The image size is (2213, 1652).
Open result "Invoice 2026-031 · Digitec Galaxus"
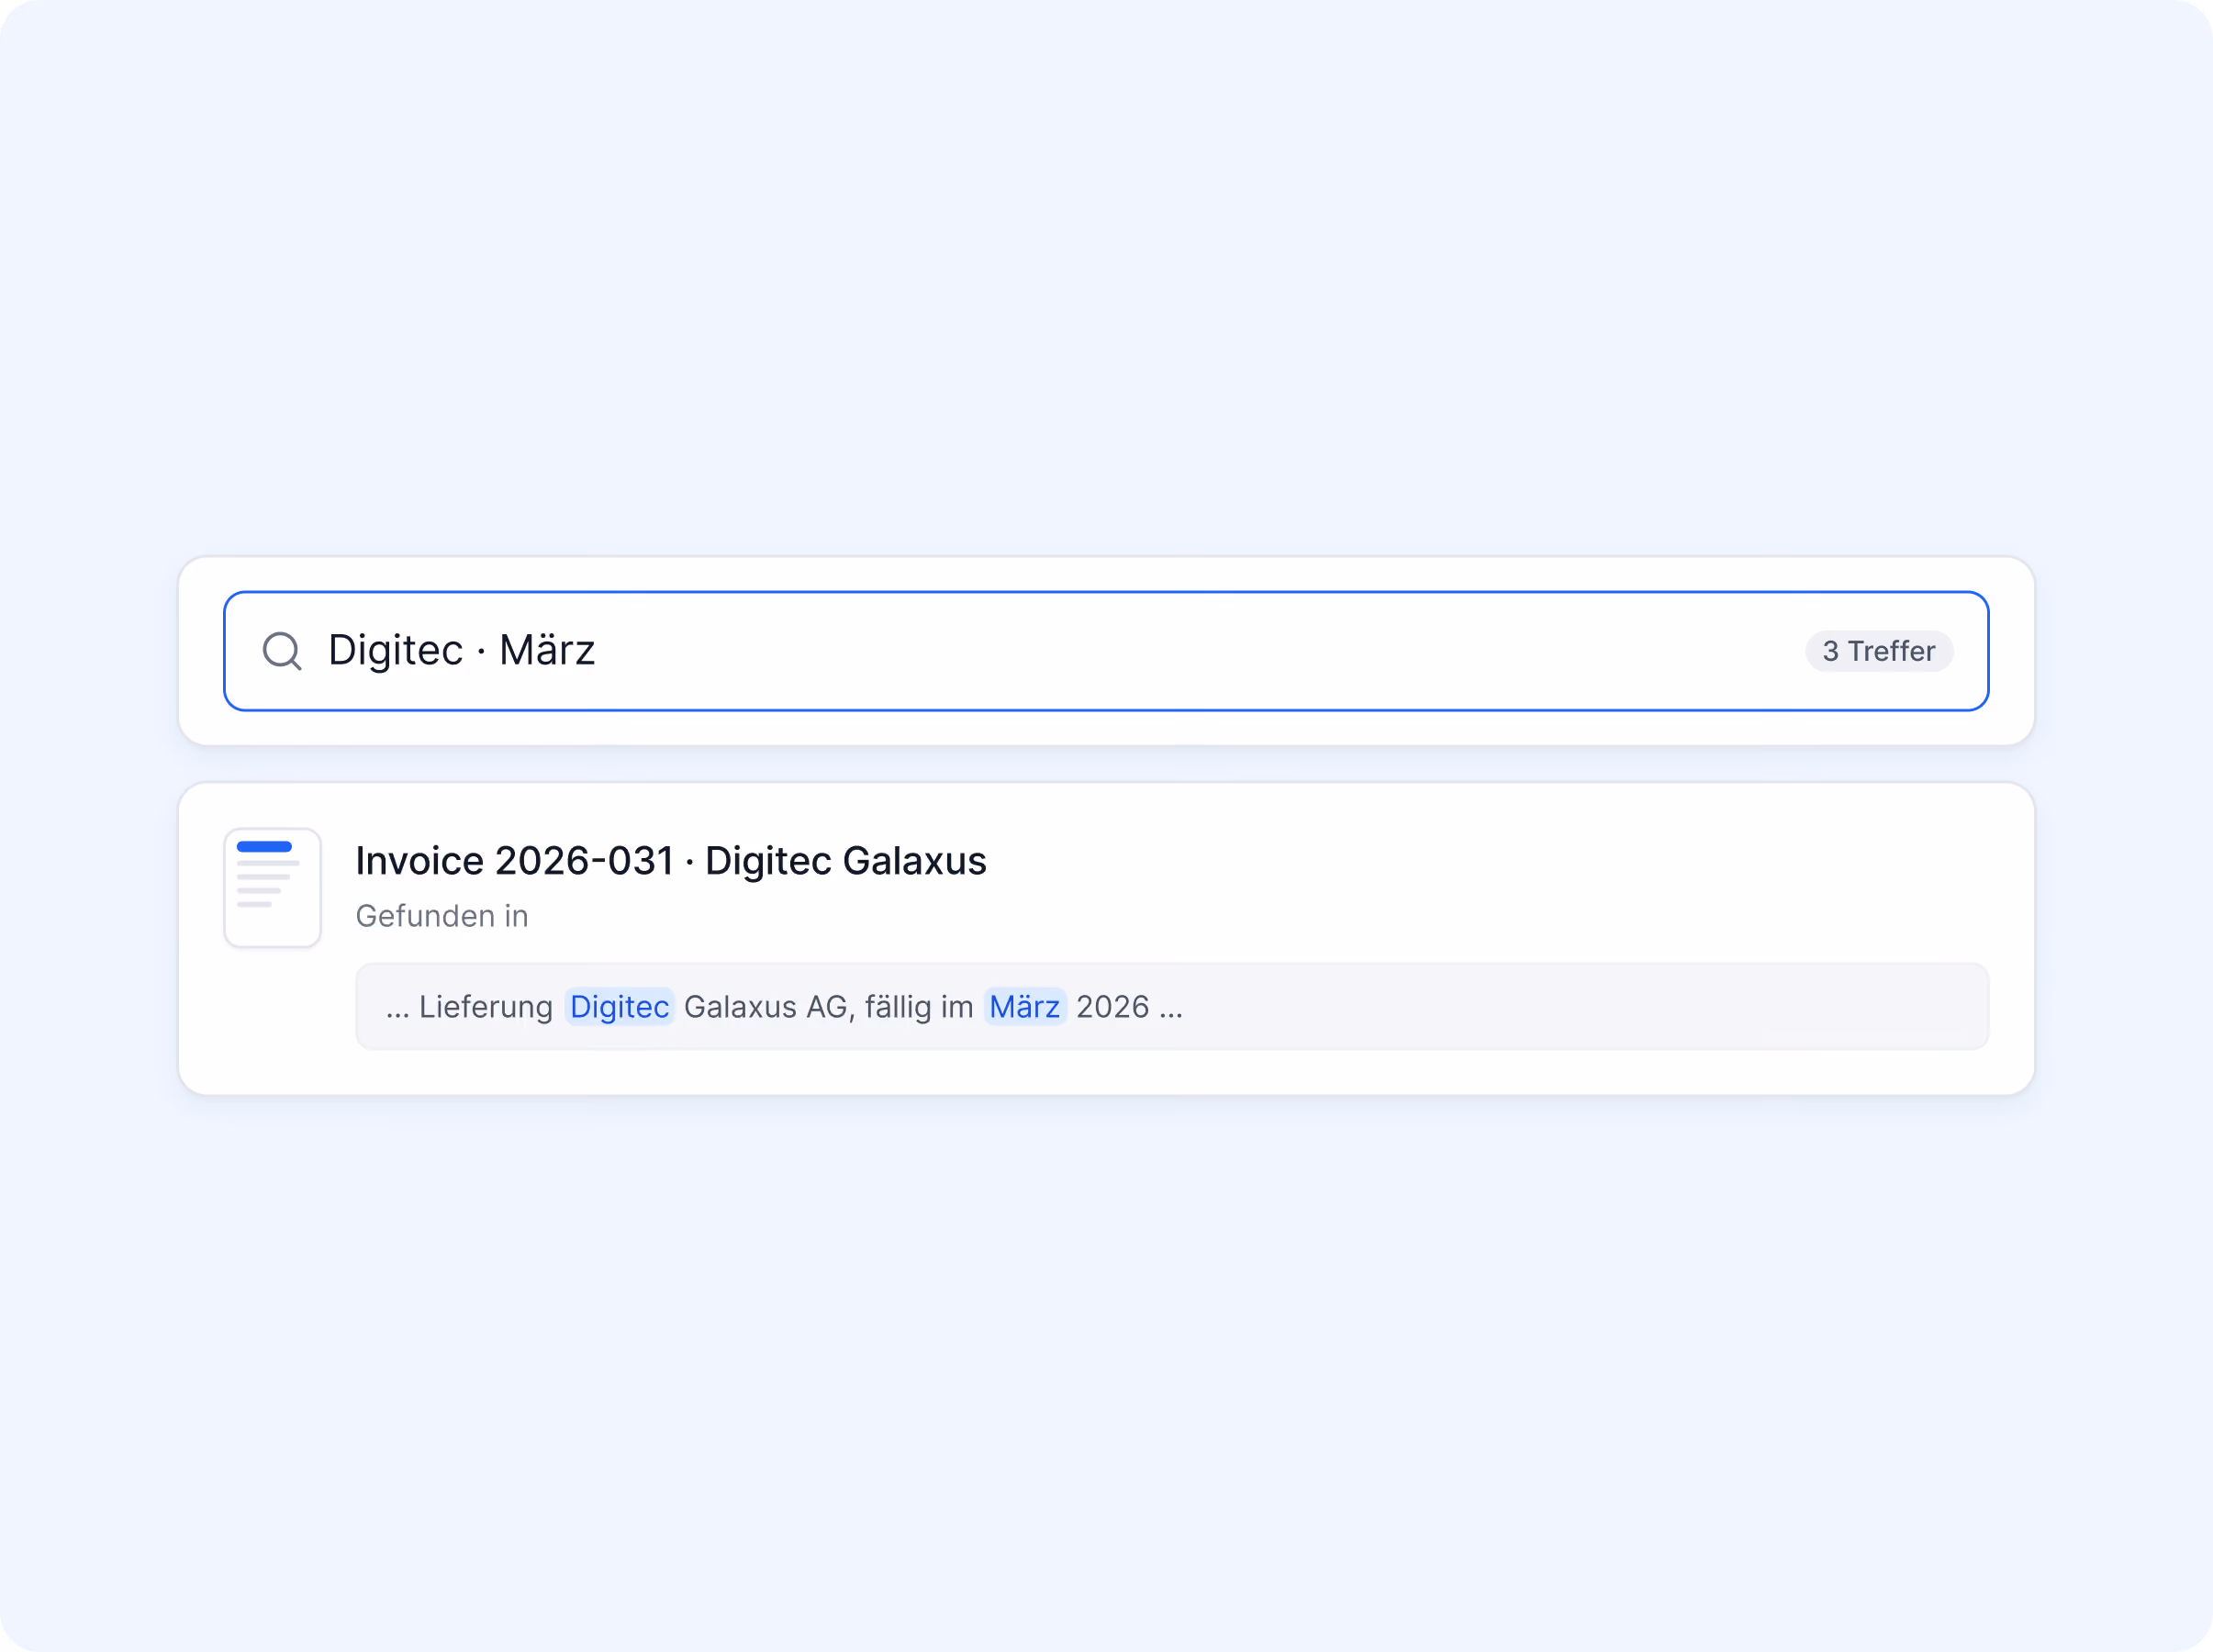(671, 860)
